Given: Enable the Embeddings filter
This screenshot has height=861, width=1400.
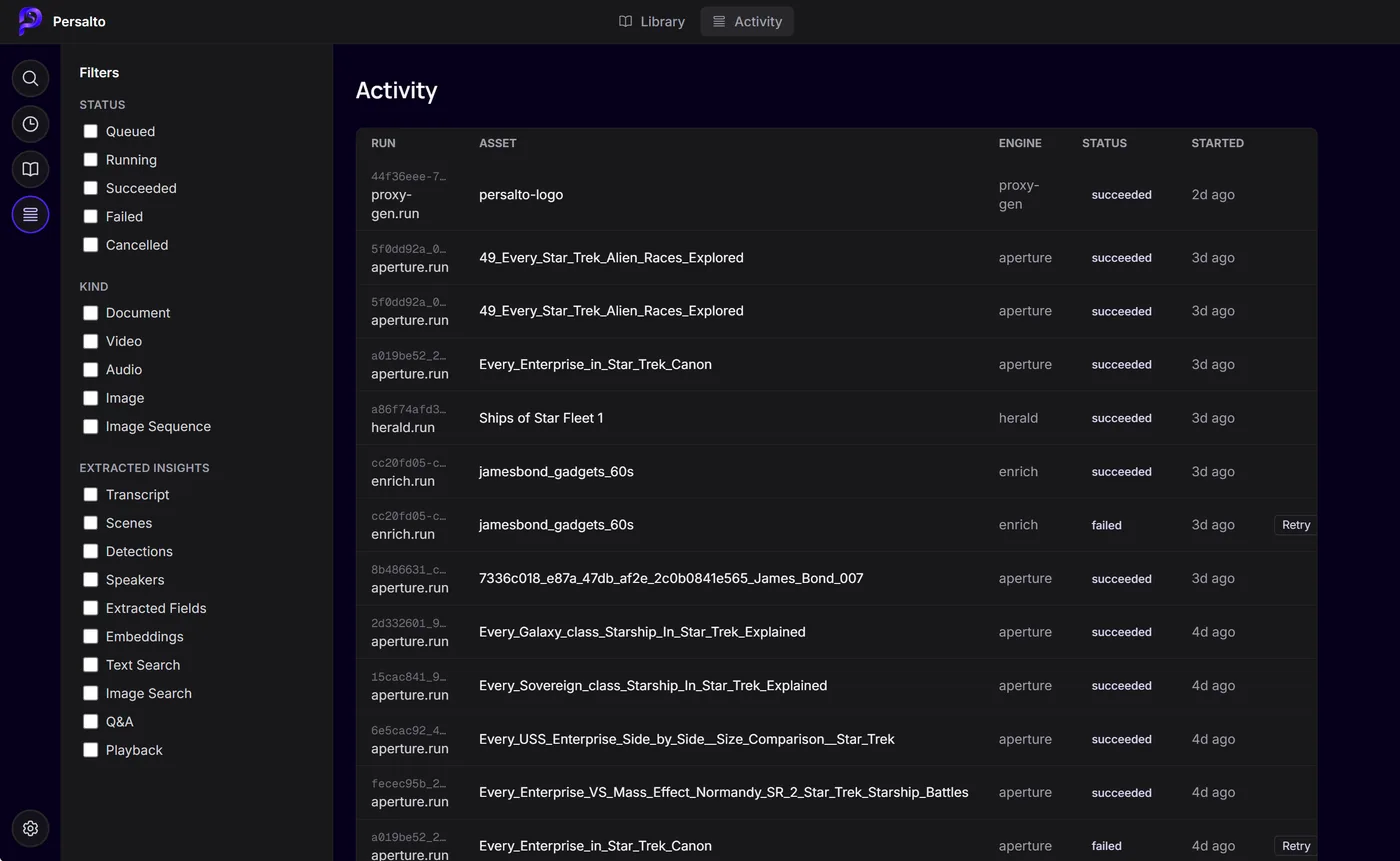Looking at the screenshot, I should 90,636.
